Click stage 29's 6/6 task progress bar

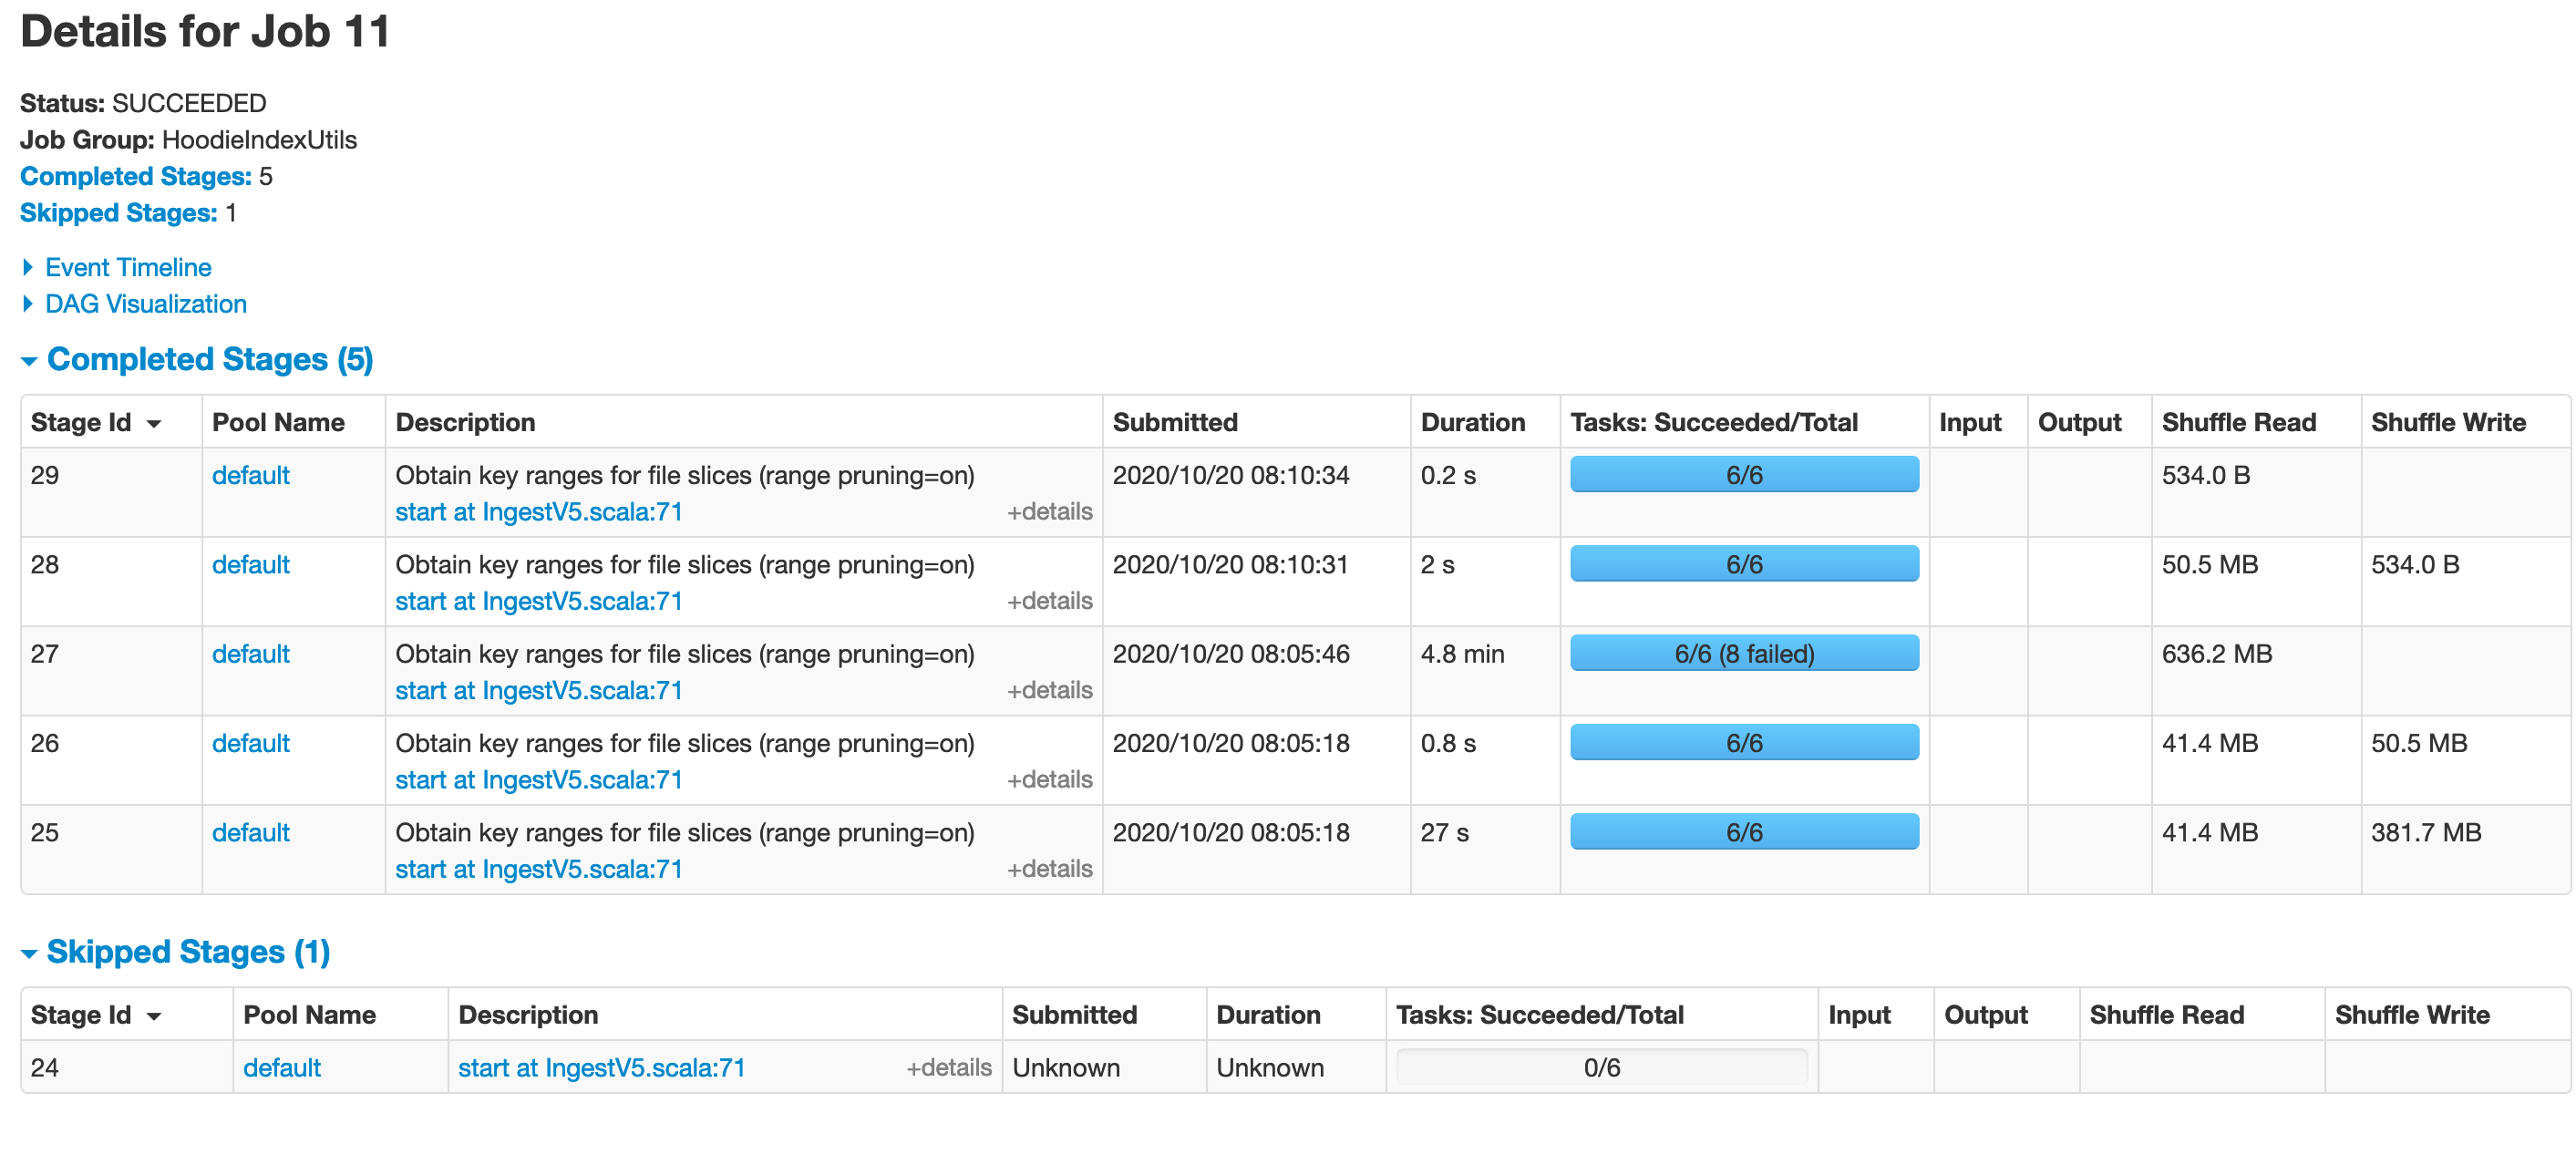pos(1744,475)
